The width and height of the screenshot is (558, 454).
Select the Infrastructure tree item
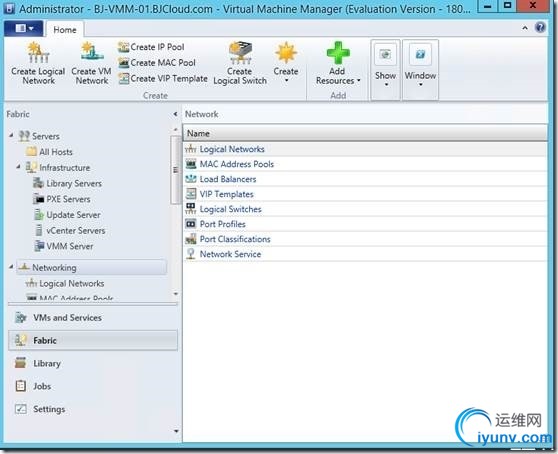click(58, 168)
